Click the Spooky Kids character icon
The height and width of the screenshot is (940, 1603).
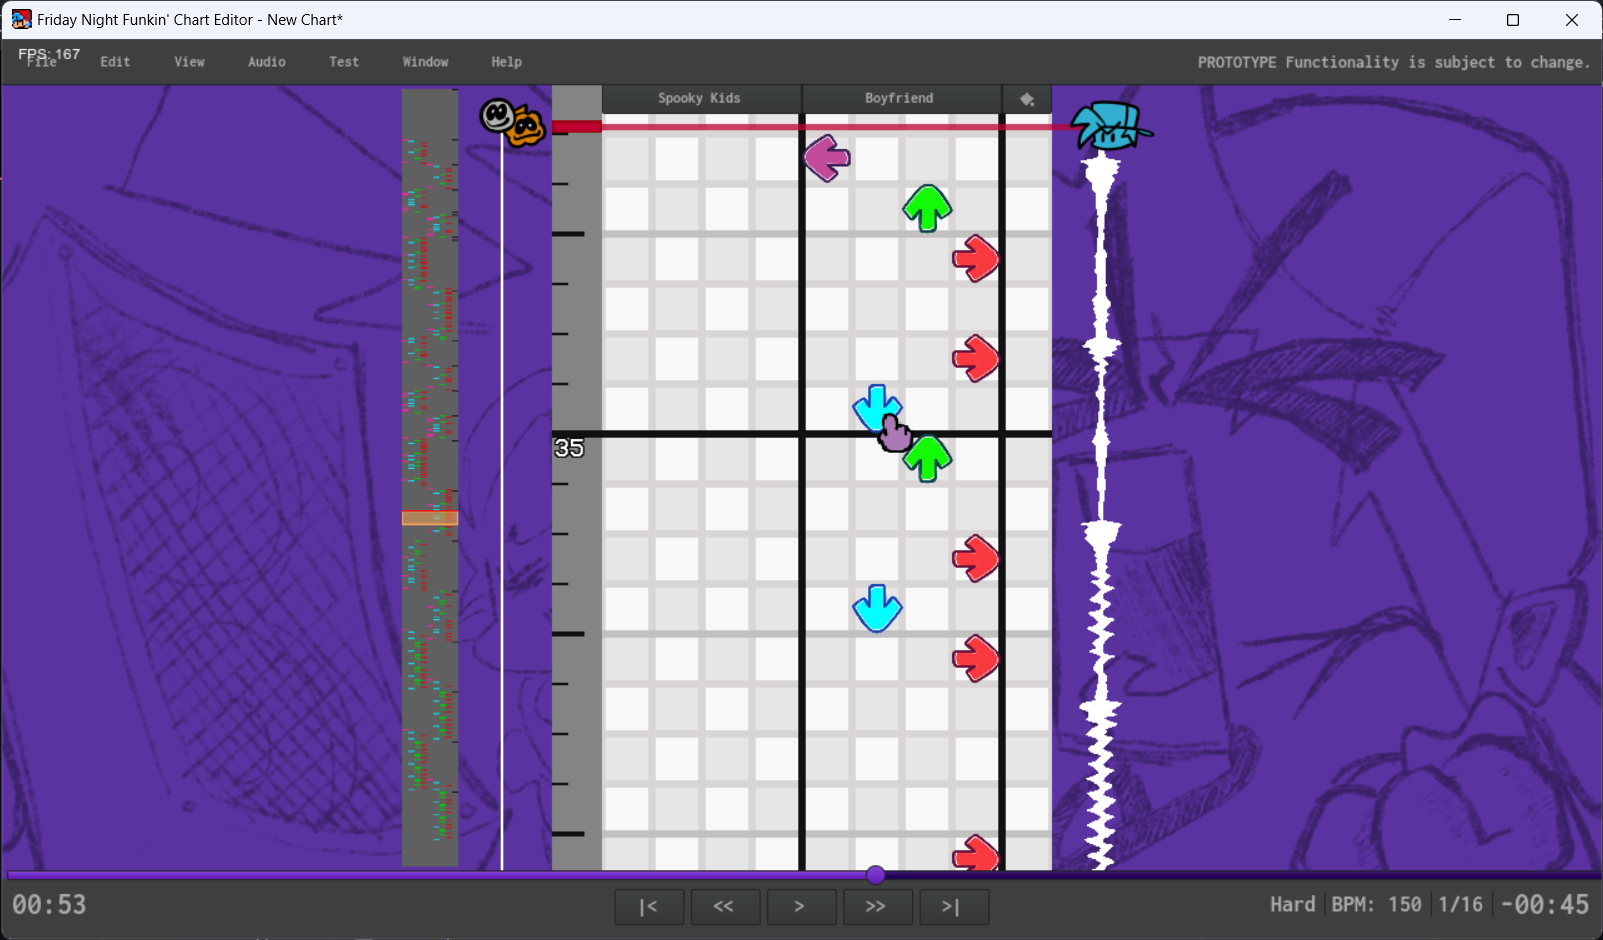(x=513, y=123)
